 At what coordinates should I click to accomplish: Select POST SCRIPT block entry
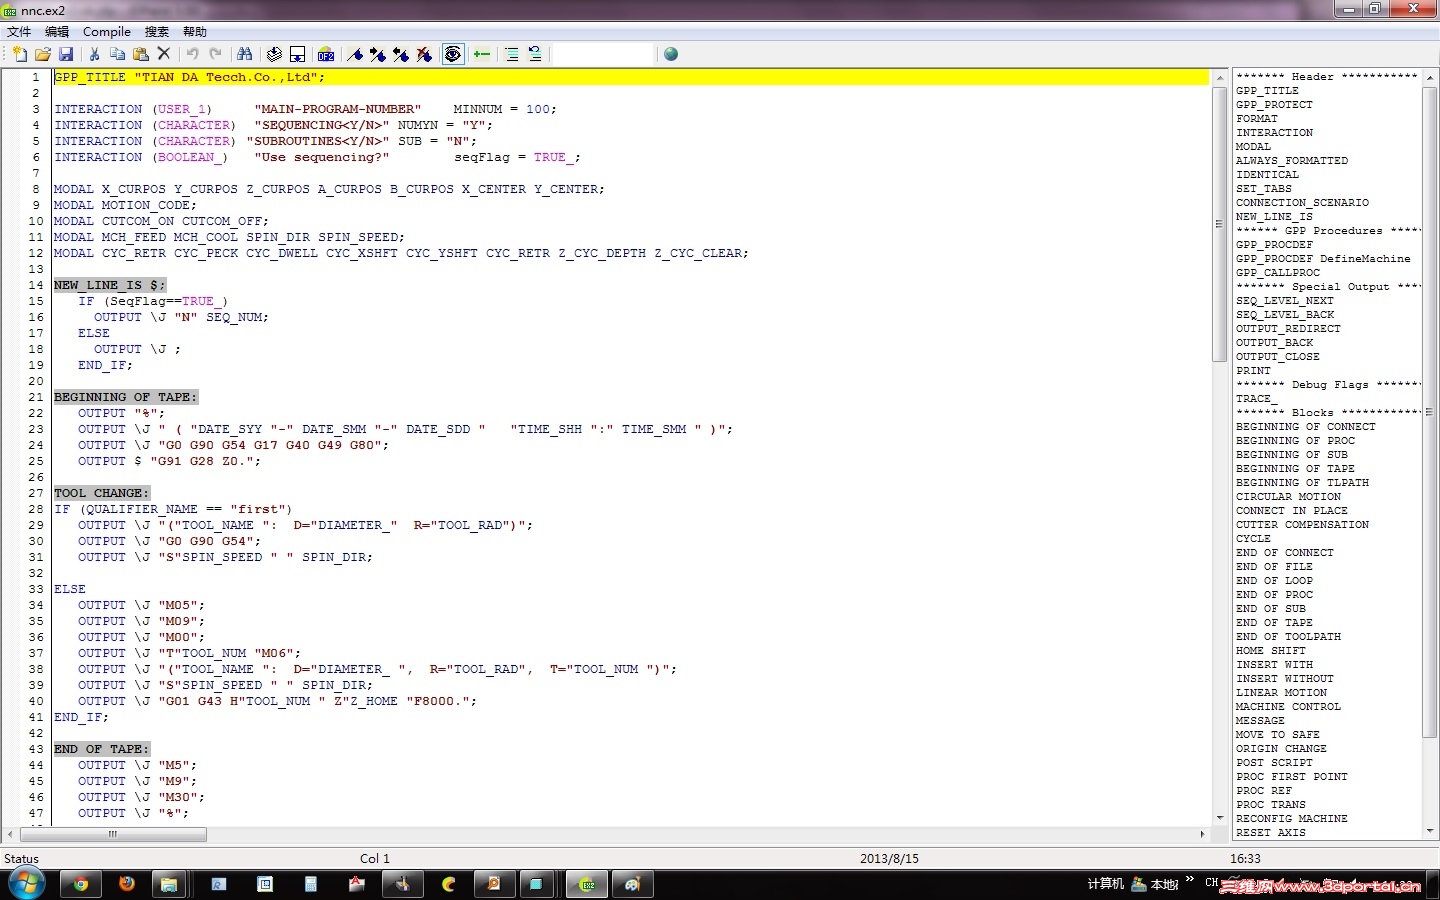pyautogui.click(x=1274, y=762)
